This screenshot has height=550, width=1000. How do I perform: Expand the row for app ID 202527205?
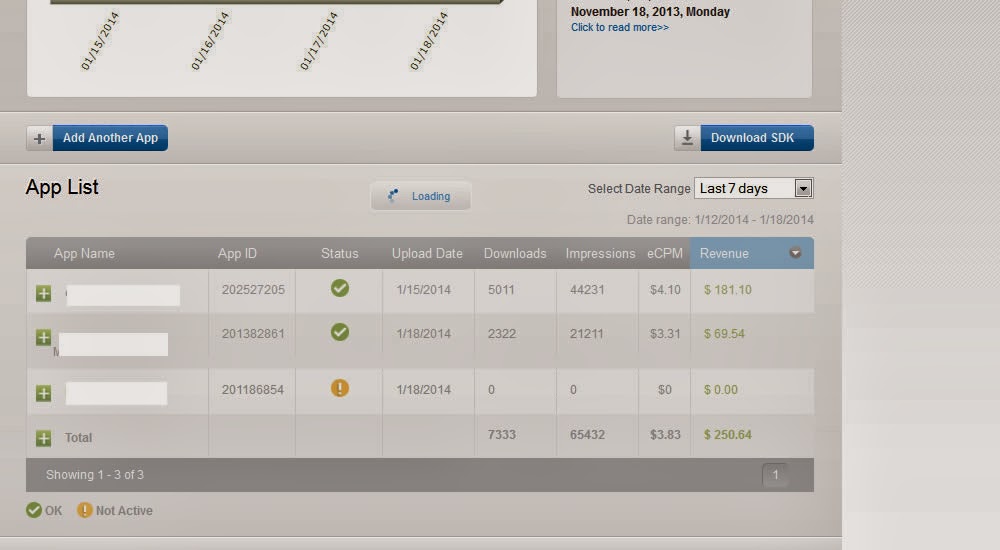pyautogui.click(x=43, y=294)
